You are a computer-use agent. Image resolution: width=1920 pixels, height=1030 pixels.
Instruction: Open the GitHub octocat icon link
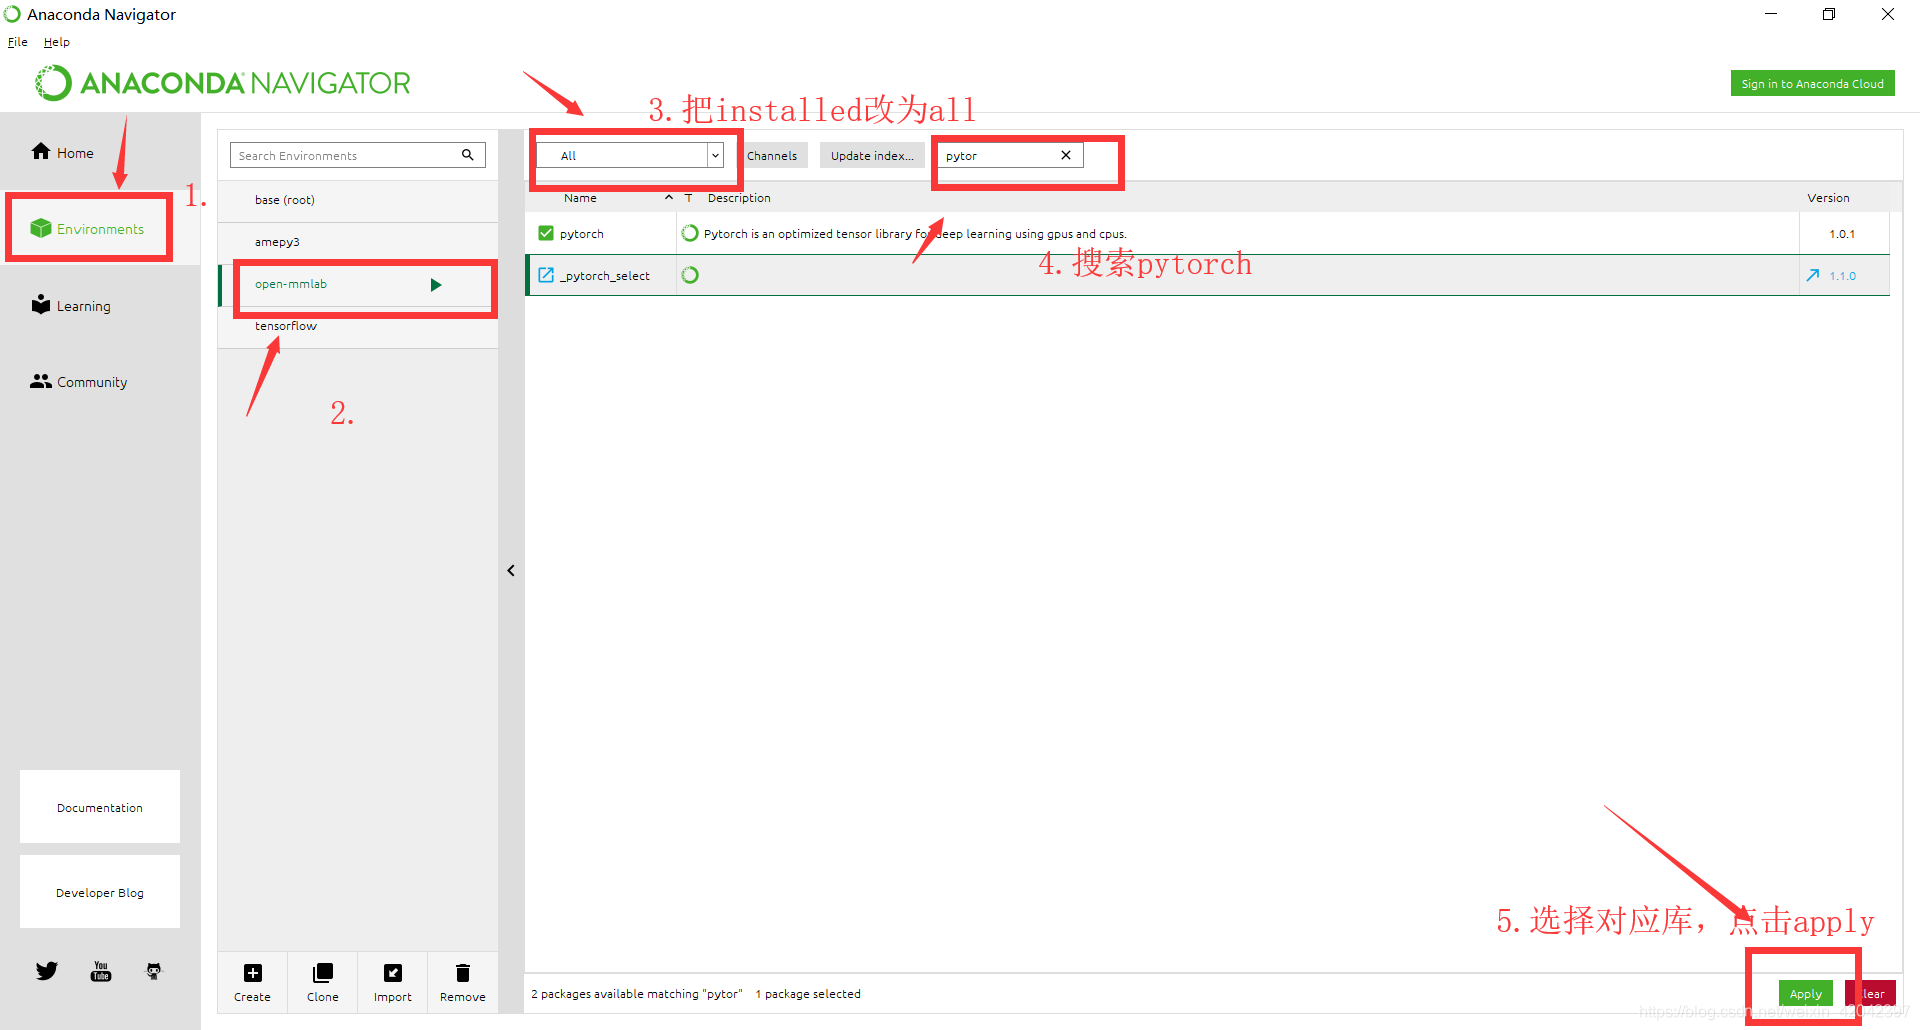[x=154, y=971]
